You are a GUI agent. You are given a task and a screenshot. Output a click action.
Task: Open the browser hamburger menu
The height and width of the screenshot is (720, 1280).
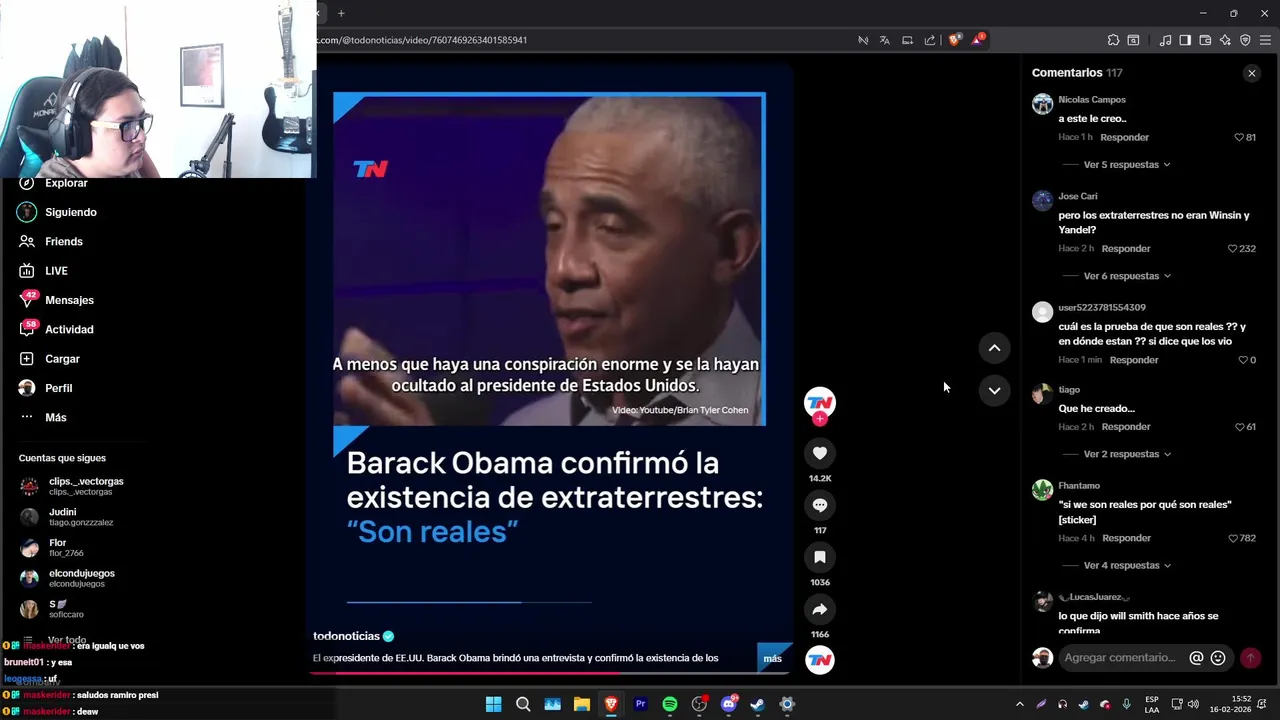pos(1265,40)
